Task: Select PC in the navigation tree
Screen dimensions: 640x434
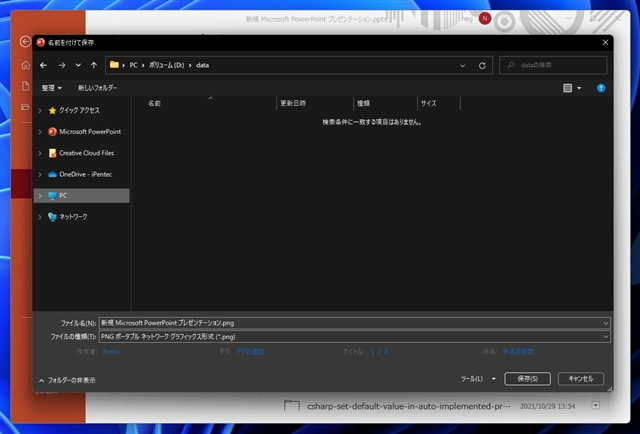Action: coord(82,196)
